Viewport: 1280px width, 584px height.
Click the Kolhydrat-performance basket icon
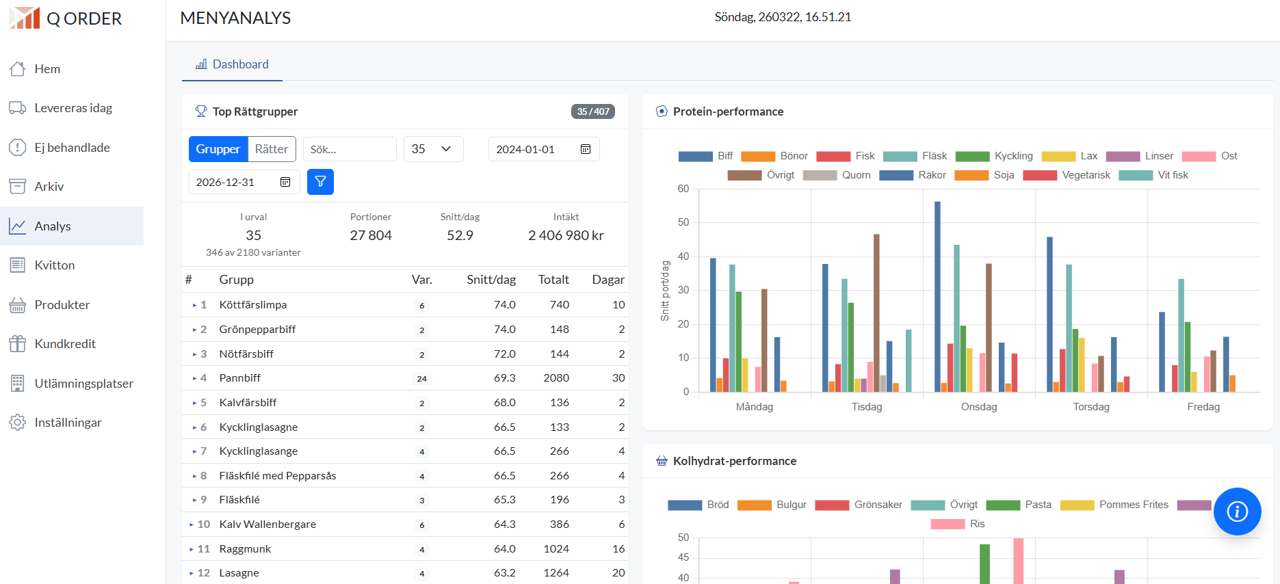tap(661, 461)
